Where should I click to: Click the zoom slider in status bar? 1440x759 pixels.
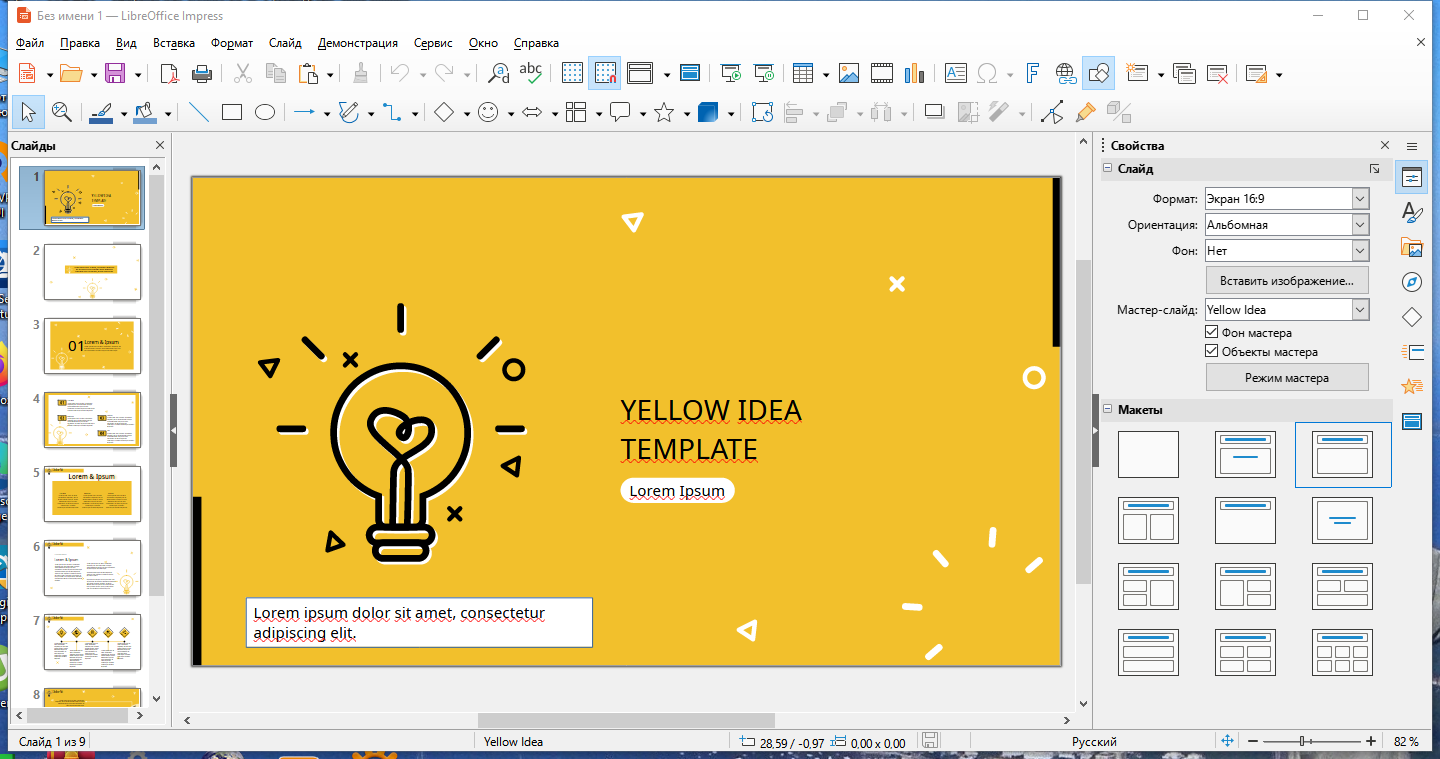[x=1314, y=741]
